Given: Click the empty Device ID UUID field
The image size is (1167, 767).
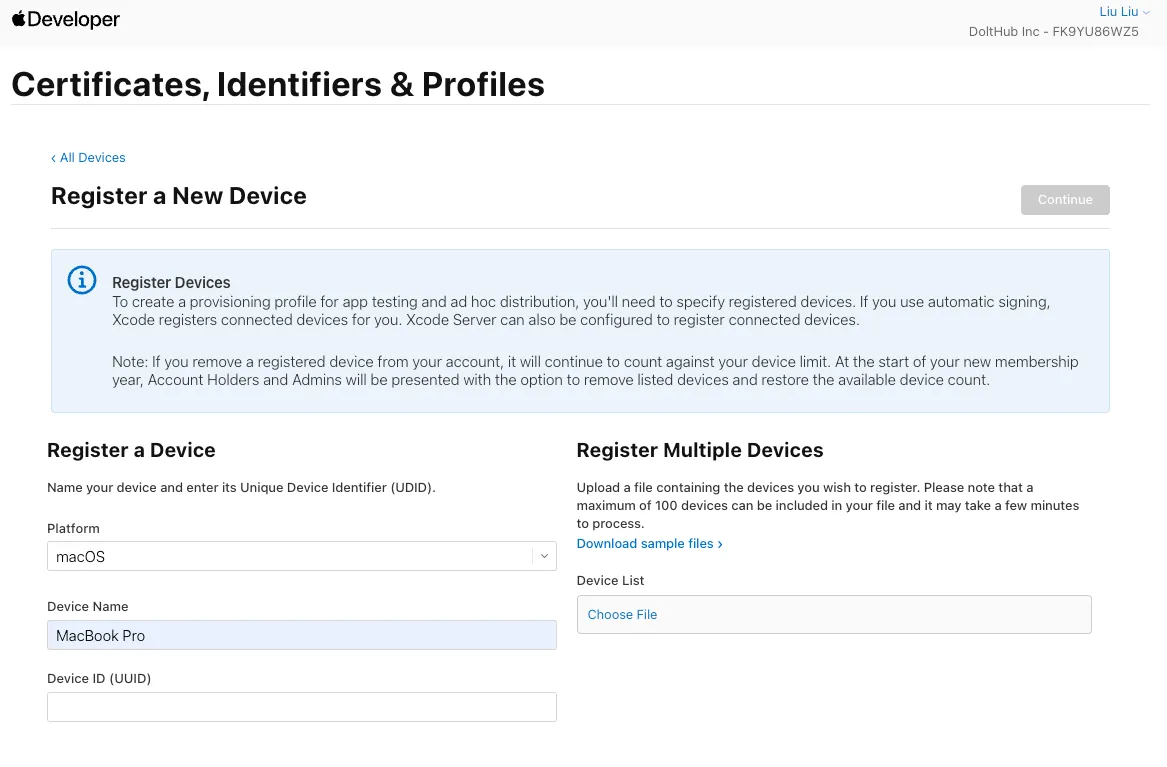Looking at the screenshot, I should click(x=302, y=706).
